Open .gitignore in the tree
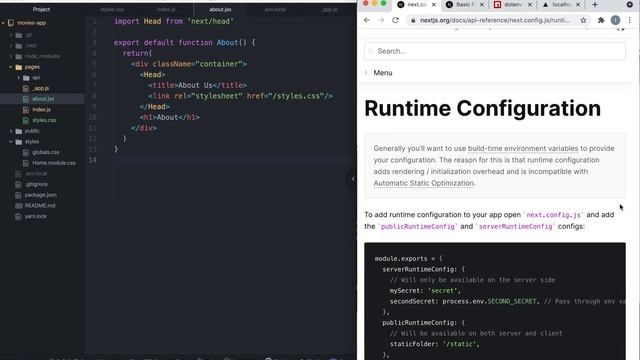 (x=36, y=184)
